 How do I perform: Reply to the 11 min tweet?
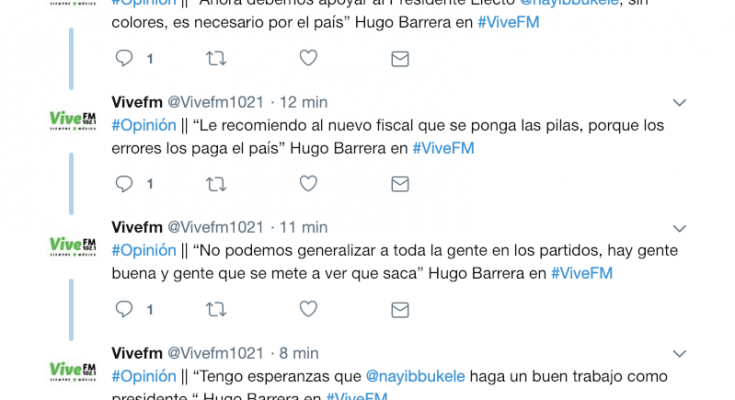(x=124, y=309)
